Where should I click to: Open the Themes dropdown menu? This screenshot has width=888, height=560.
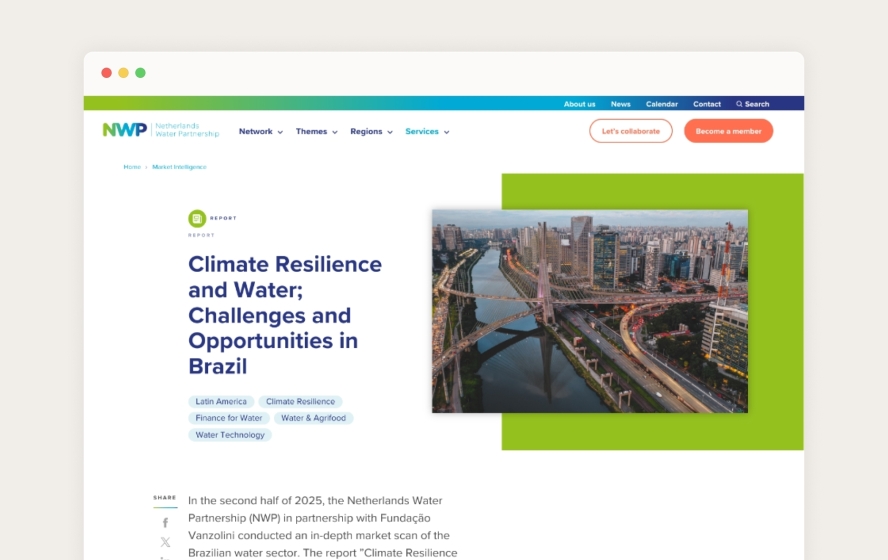[x=316, y=132]
